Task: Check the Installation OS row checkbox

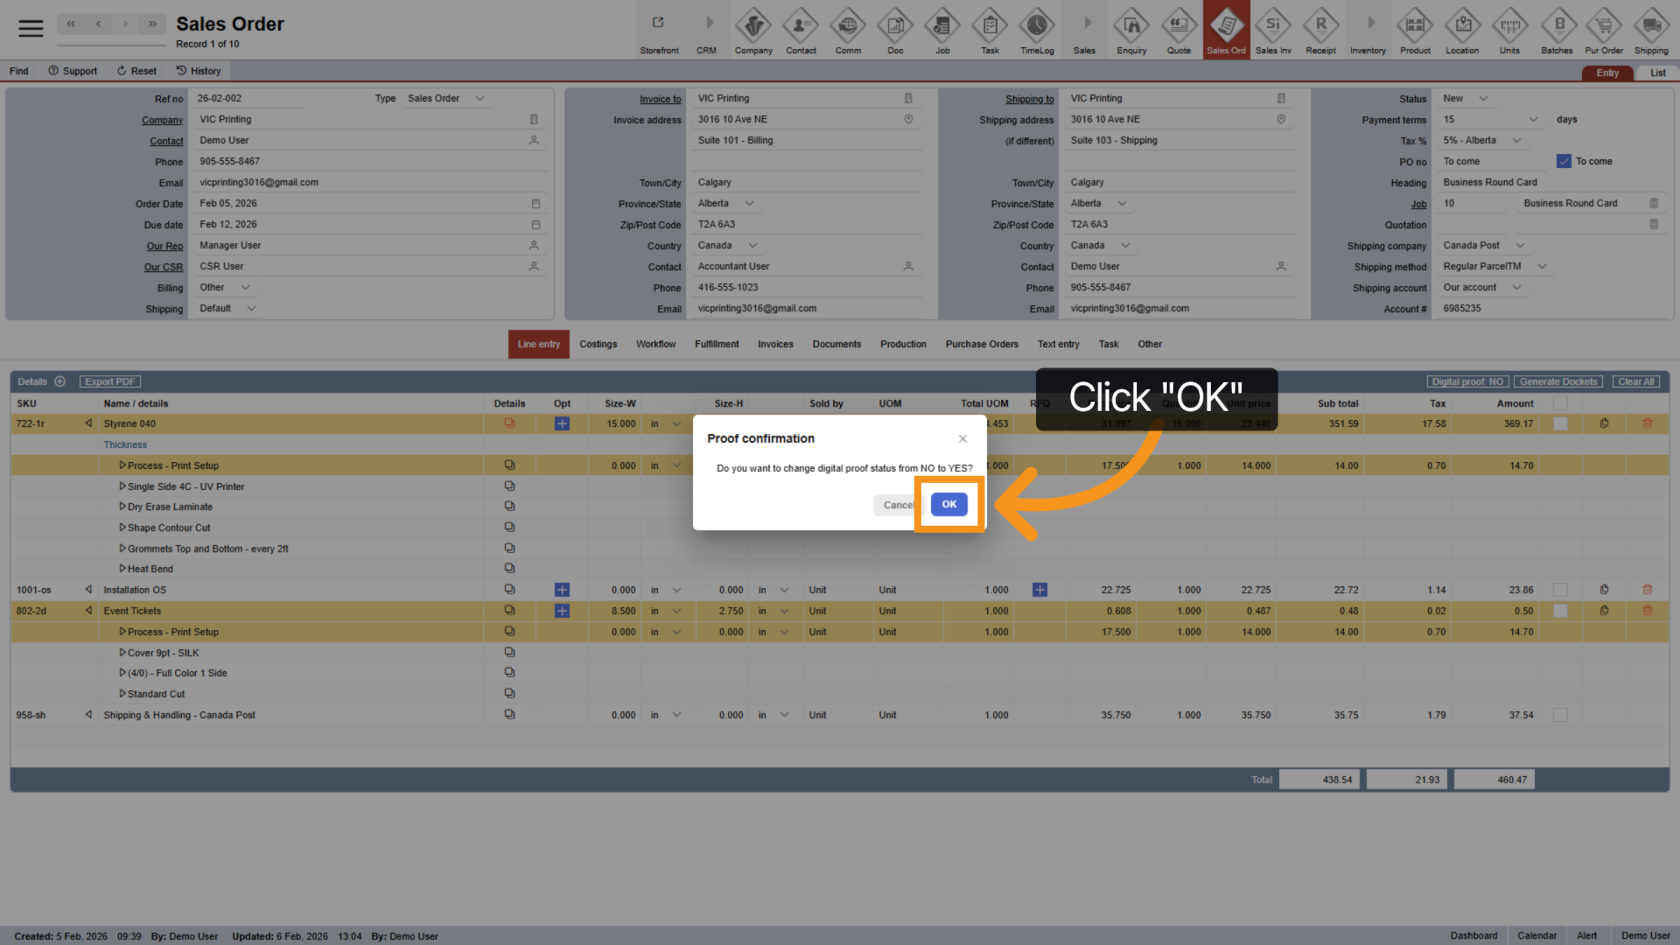Action: click(1560, 590)
